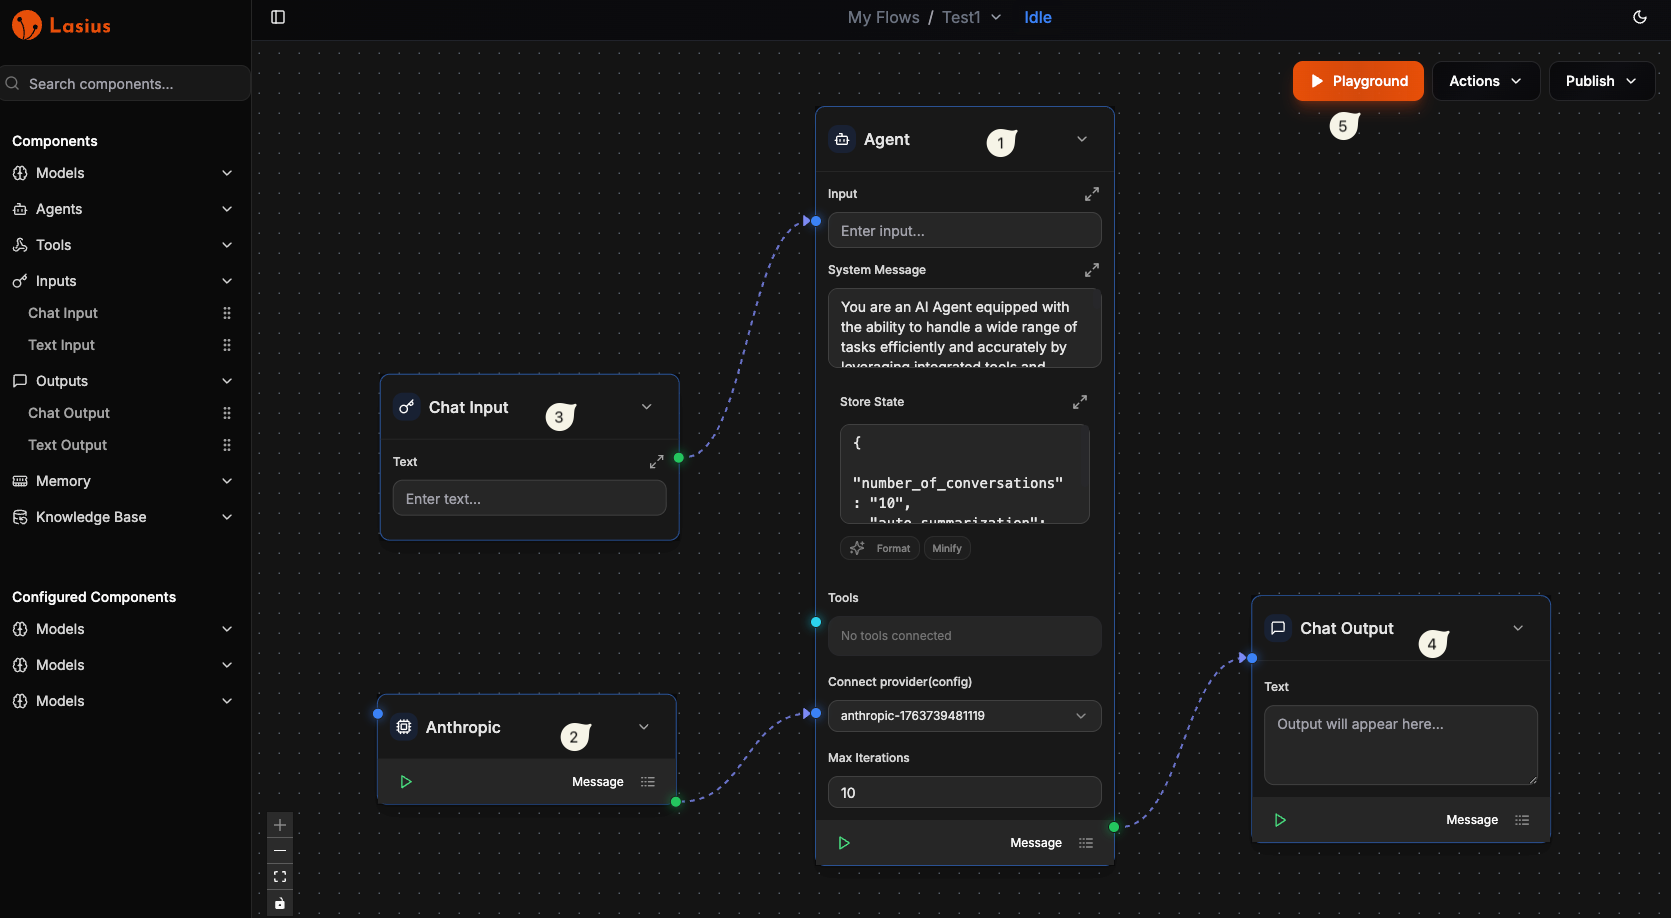Click the search magnifier in the components search
1671x918 pixels.
pos(12,83)
